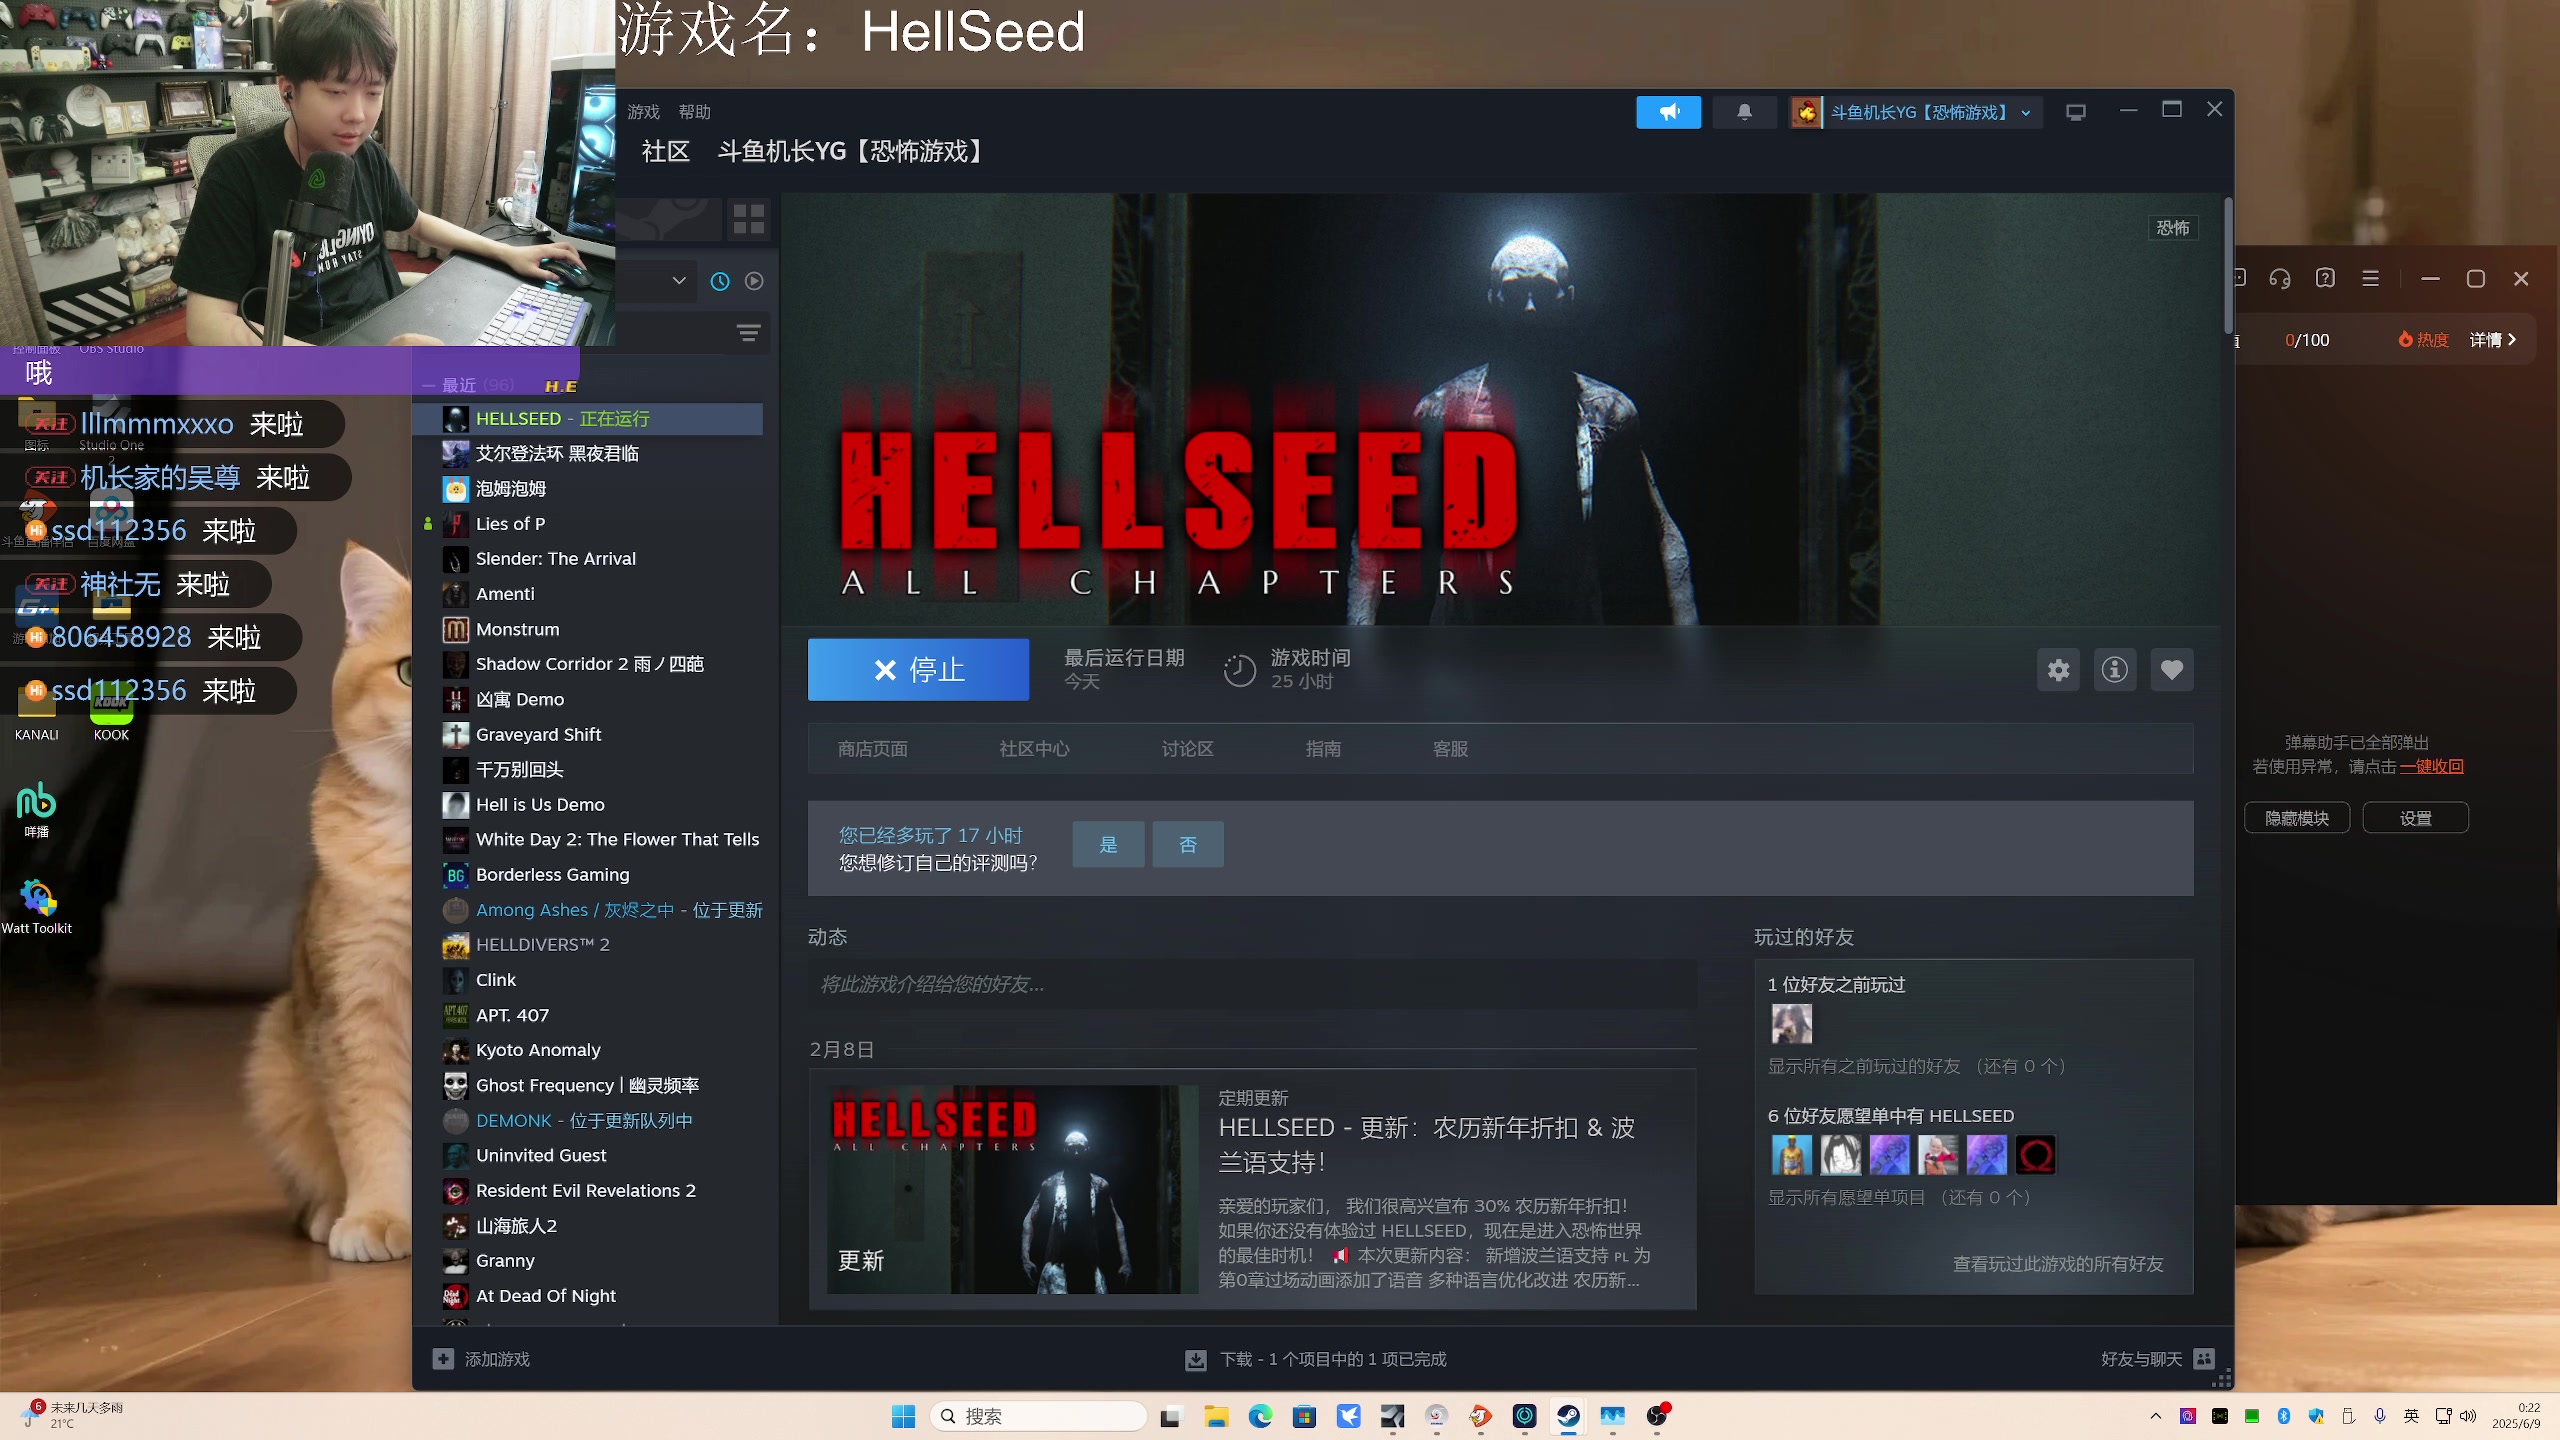Open HELLSEED manage gear settings

pos(2058,669)
